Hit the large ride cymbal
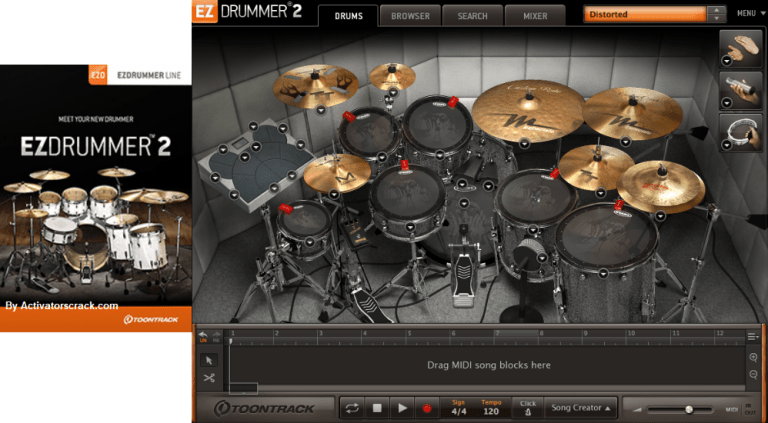This screenshot has width=768, height=423. [x=528, y=110]
